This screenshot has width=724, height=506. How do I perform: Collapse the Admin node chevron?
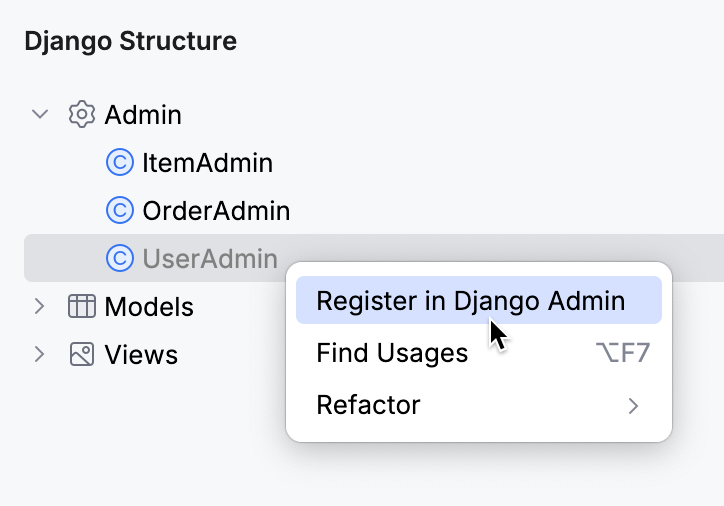click(40, 114)
